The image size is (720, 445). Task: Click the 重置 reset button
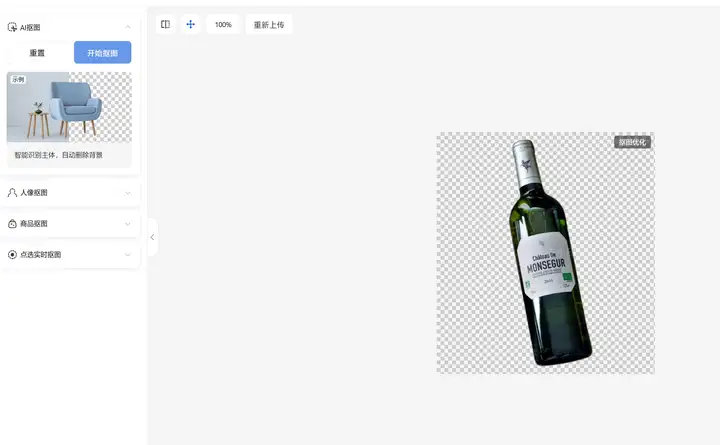click(37, 53)
